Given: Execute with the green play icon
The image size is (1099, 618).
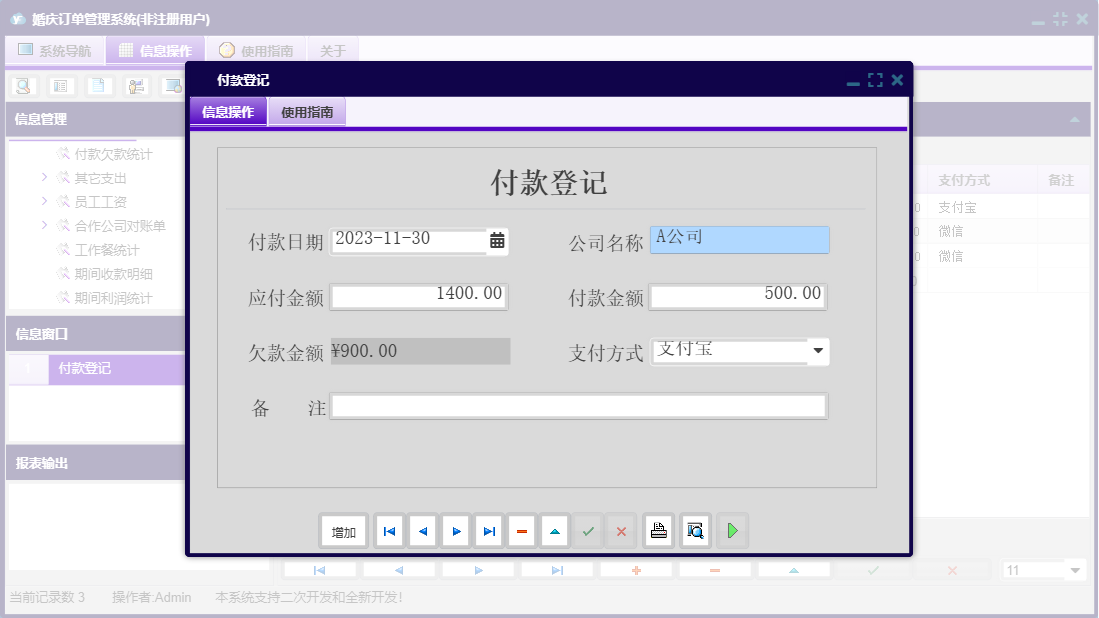Looking at the screenshot, I should point(732,531).
